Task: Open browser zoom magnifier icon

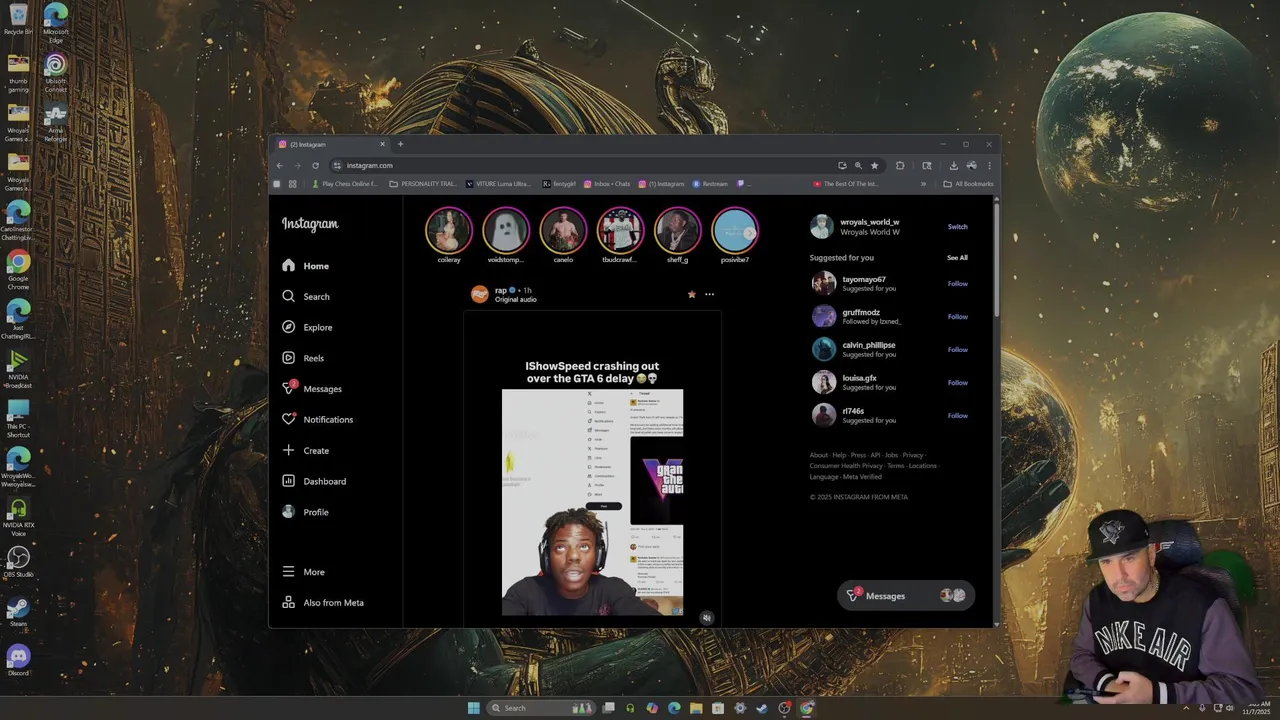Action: click(858, 166)
